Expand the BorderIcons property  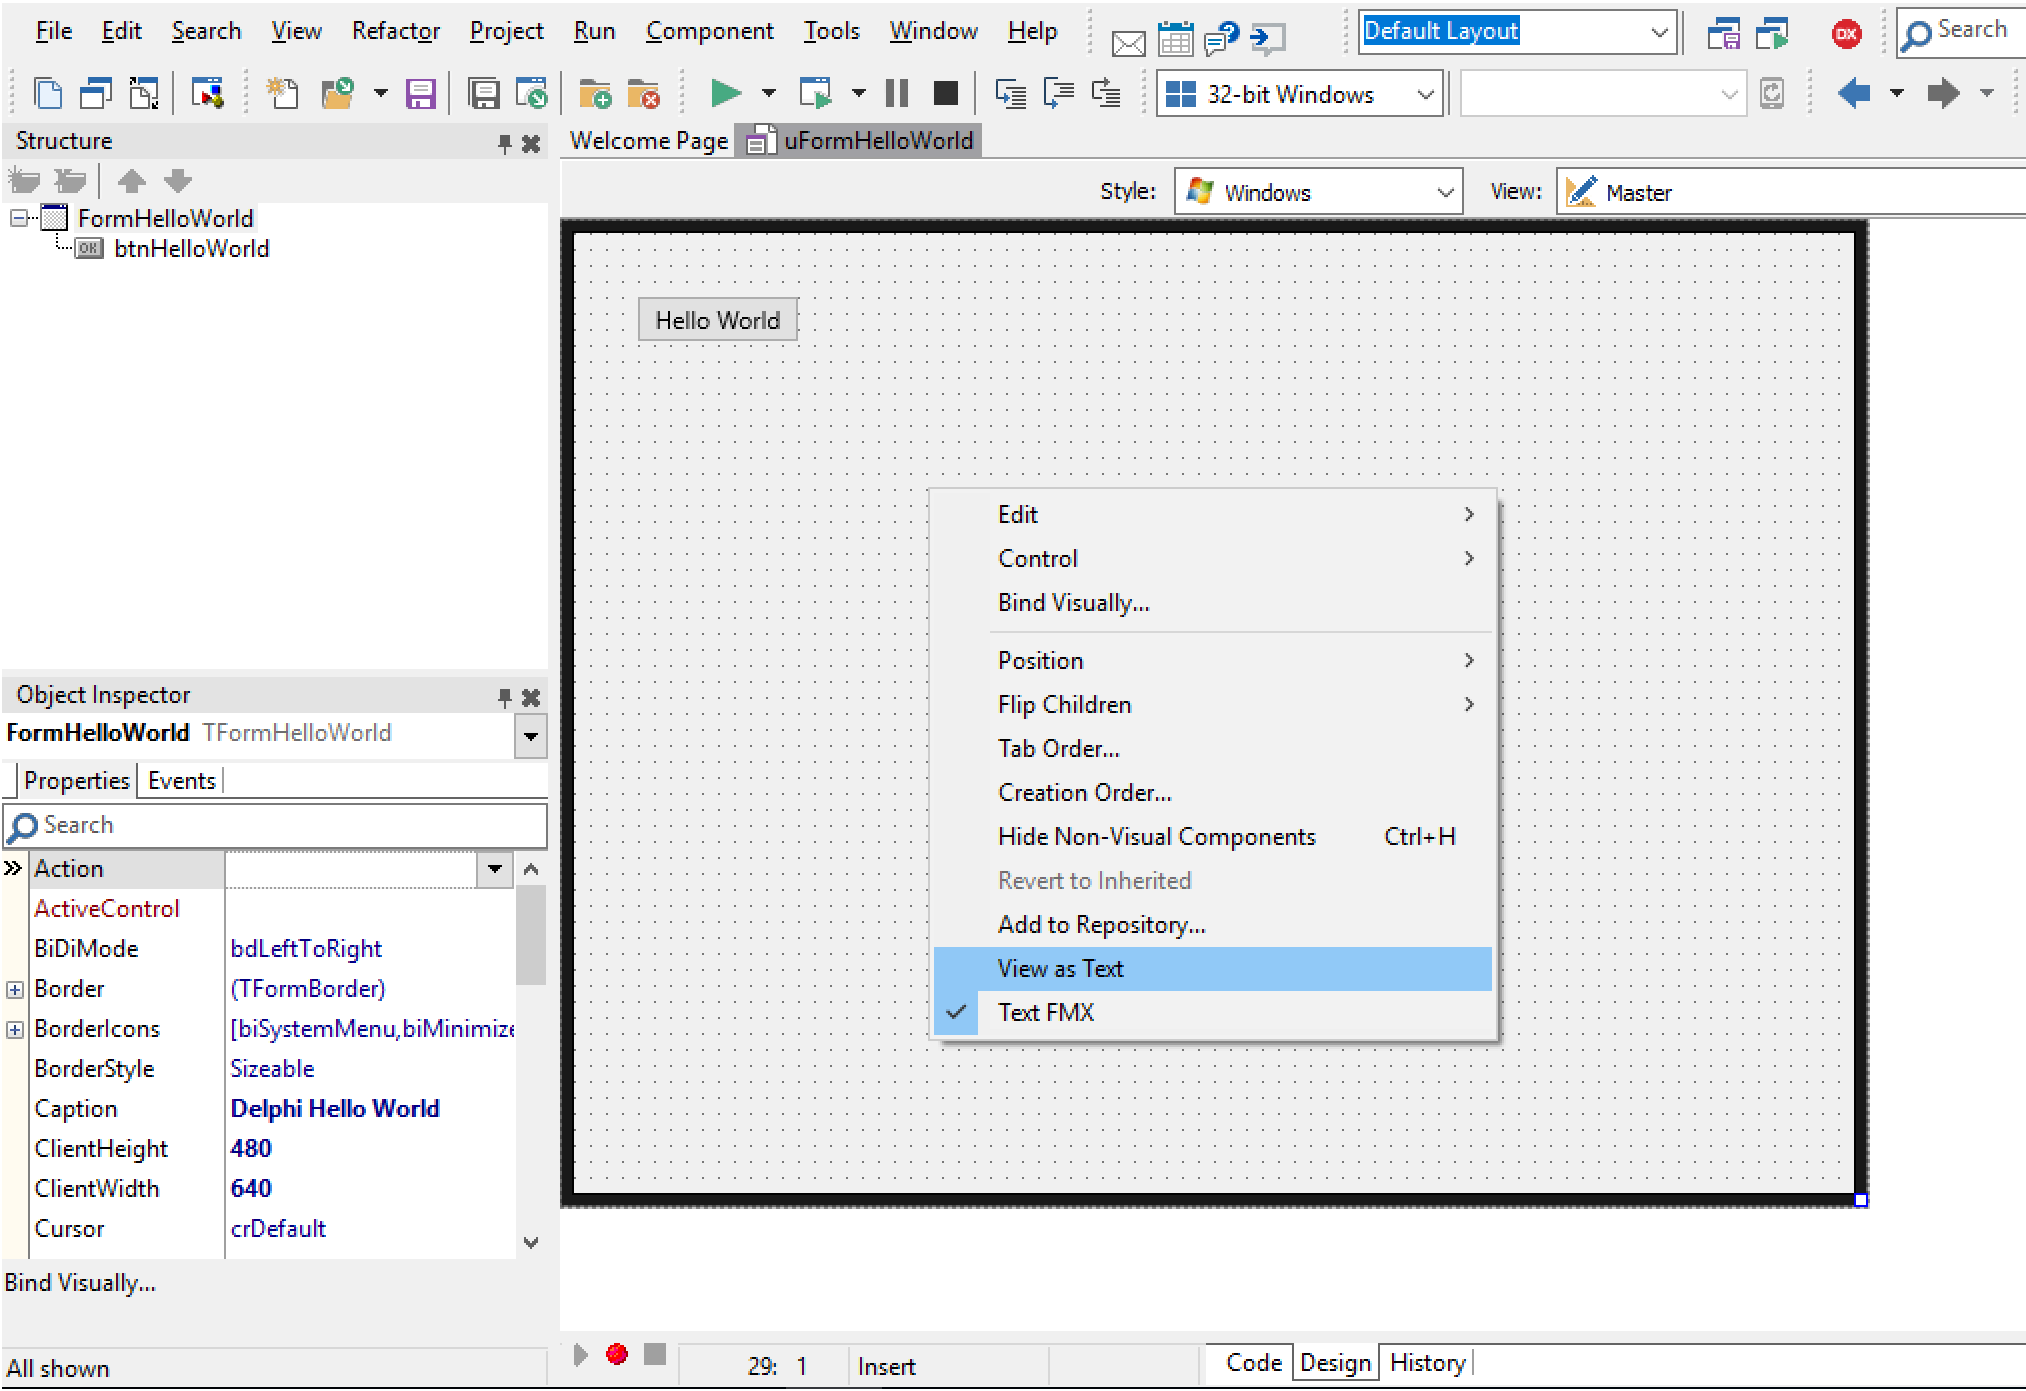[x=15, y=1029]
